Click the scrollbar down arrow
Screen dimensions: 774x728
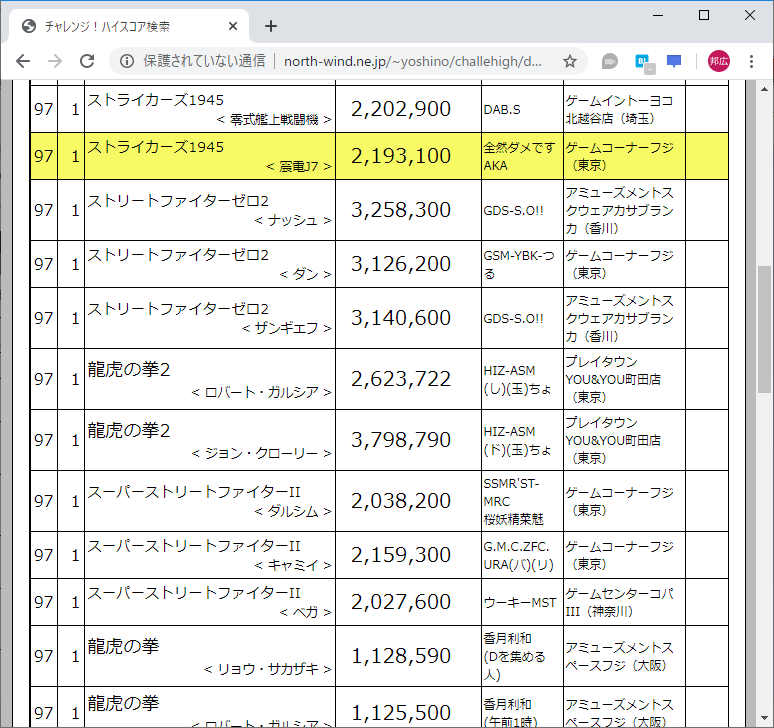[x=764, y=717]
